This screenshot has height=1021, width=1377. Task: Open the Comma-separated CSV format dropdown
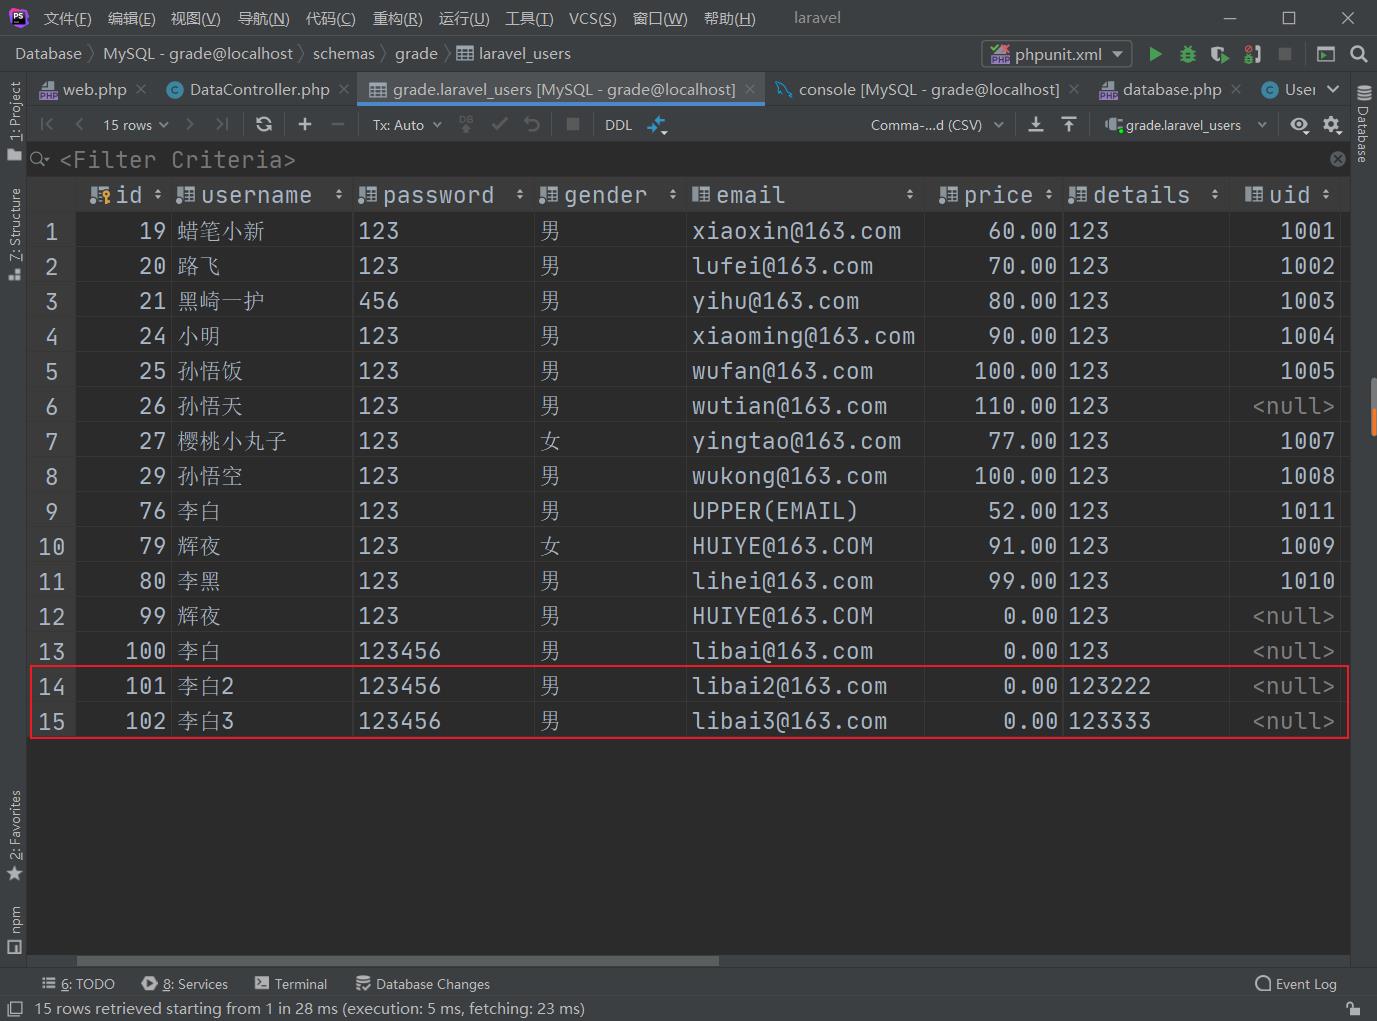(x=937, y=124)
